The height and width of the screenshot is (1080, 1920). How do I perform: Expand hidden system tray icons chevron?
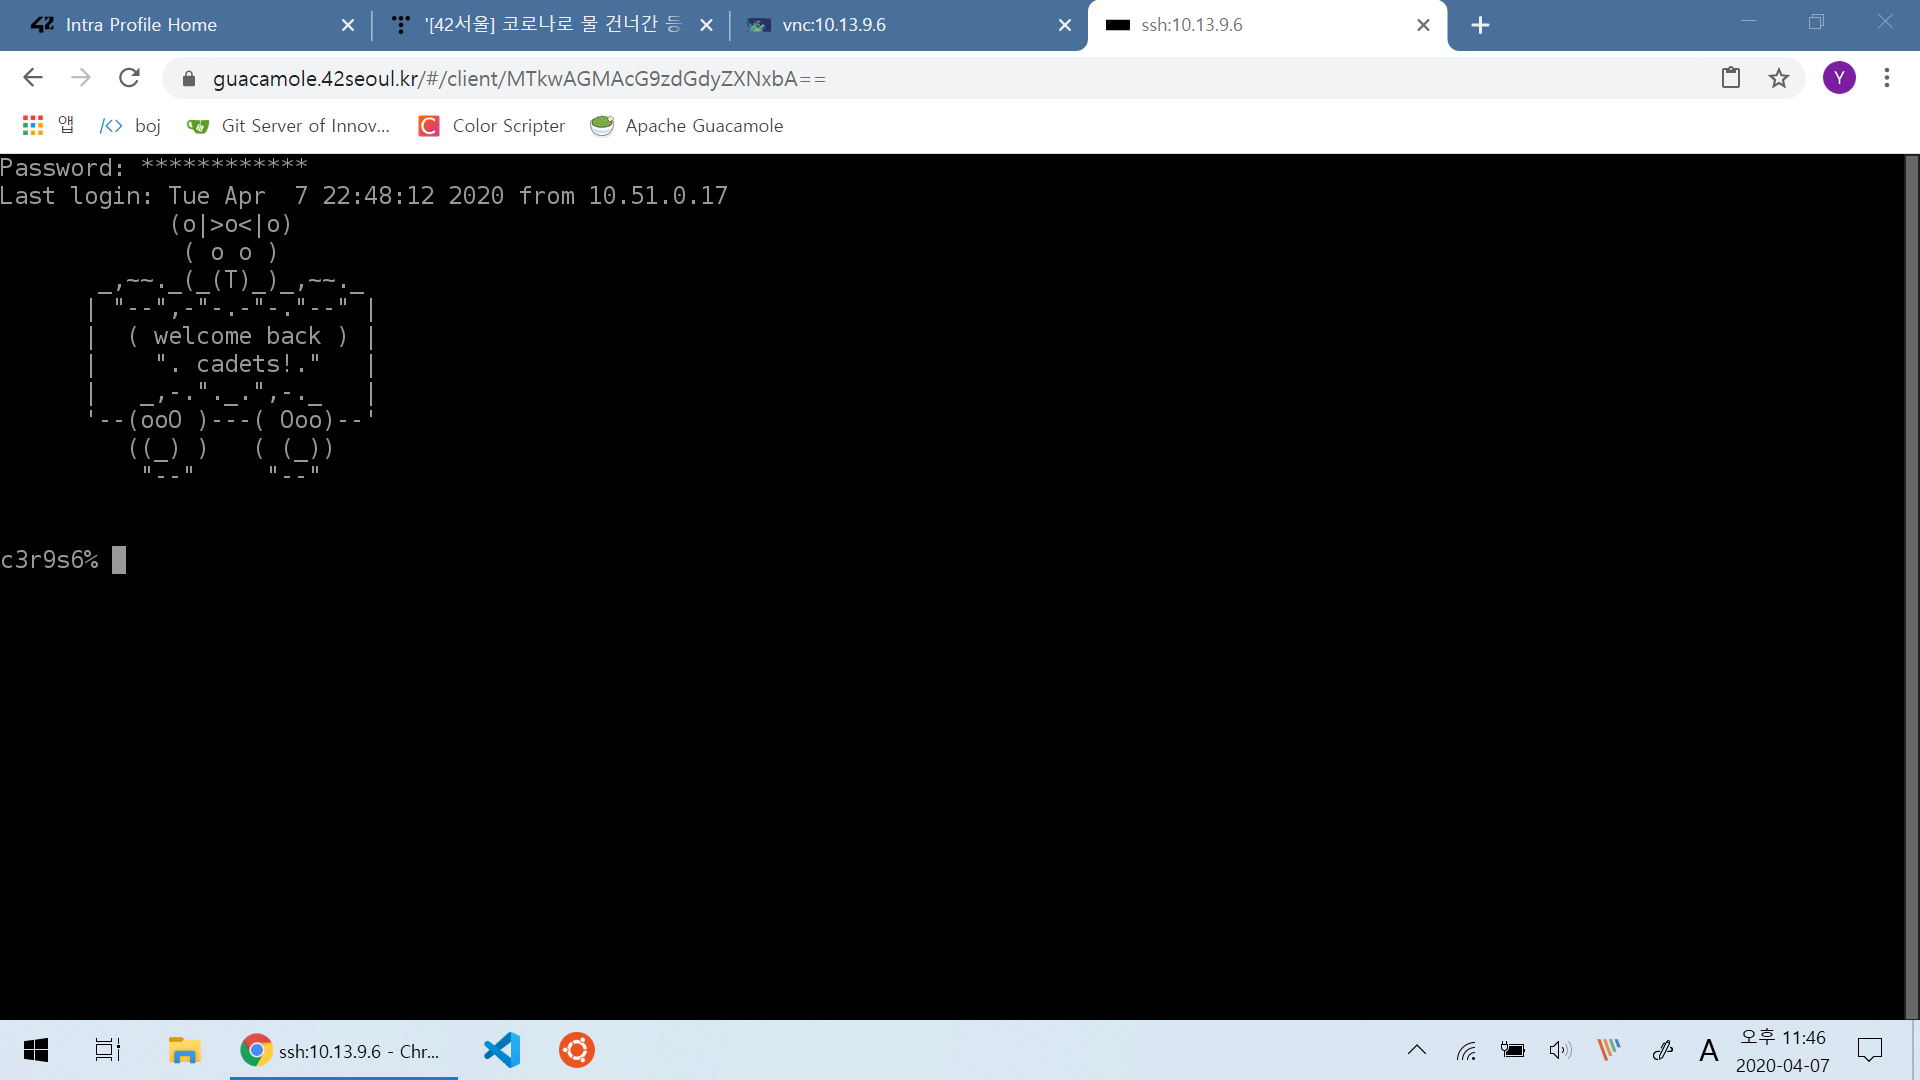(x=1416, y=1050)
